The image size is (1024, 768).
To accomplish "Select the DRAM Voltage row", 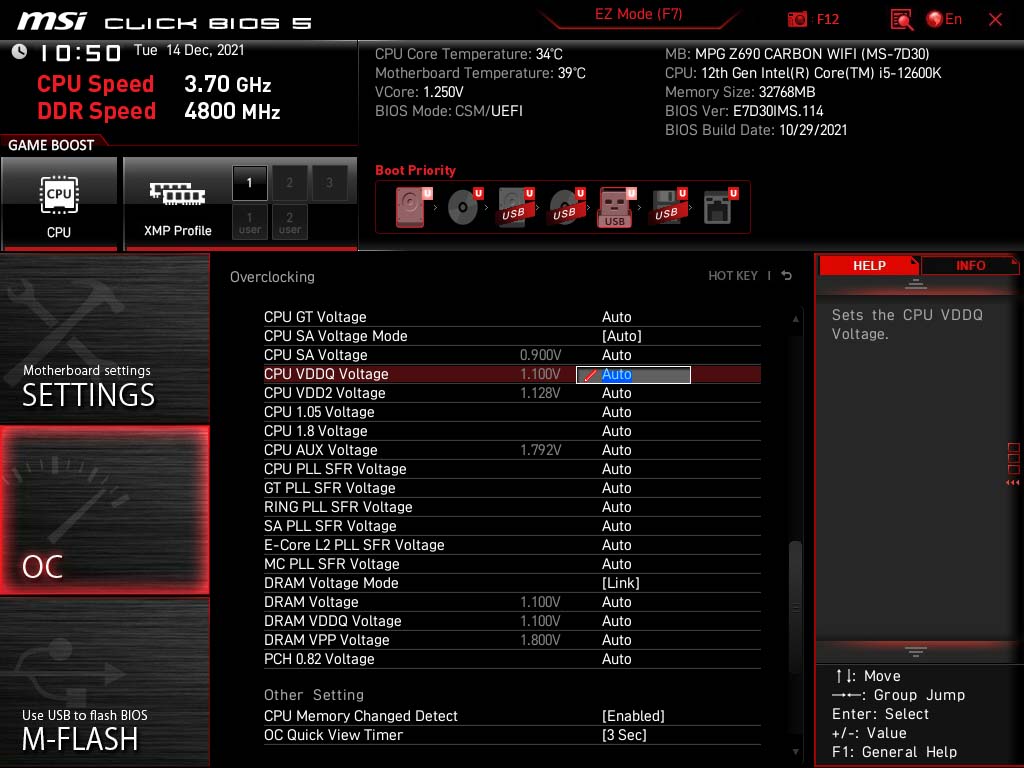I will click(x=512, y=601).
